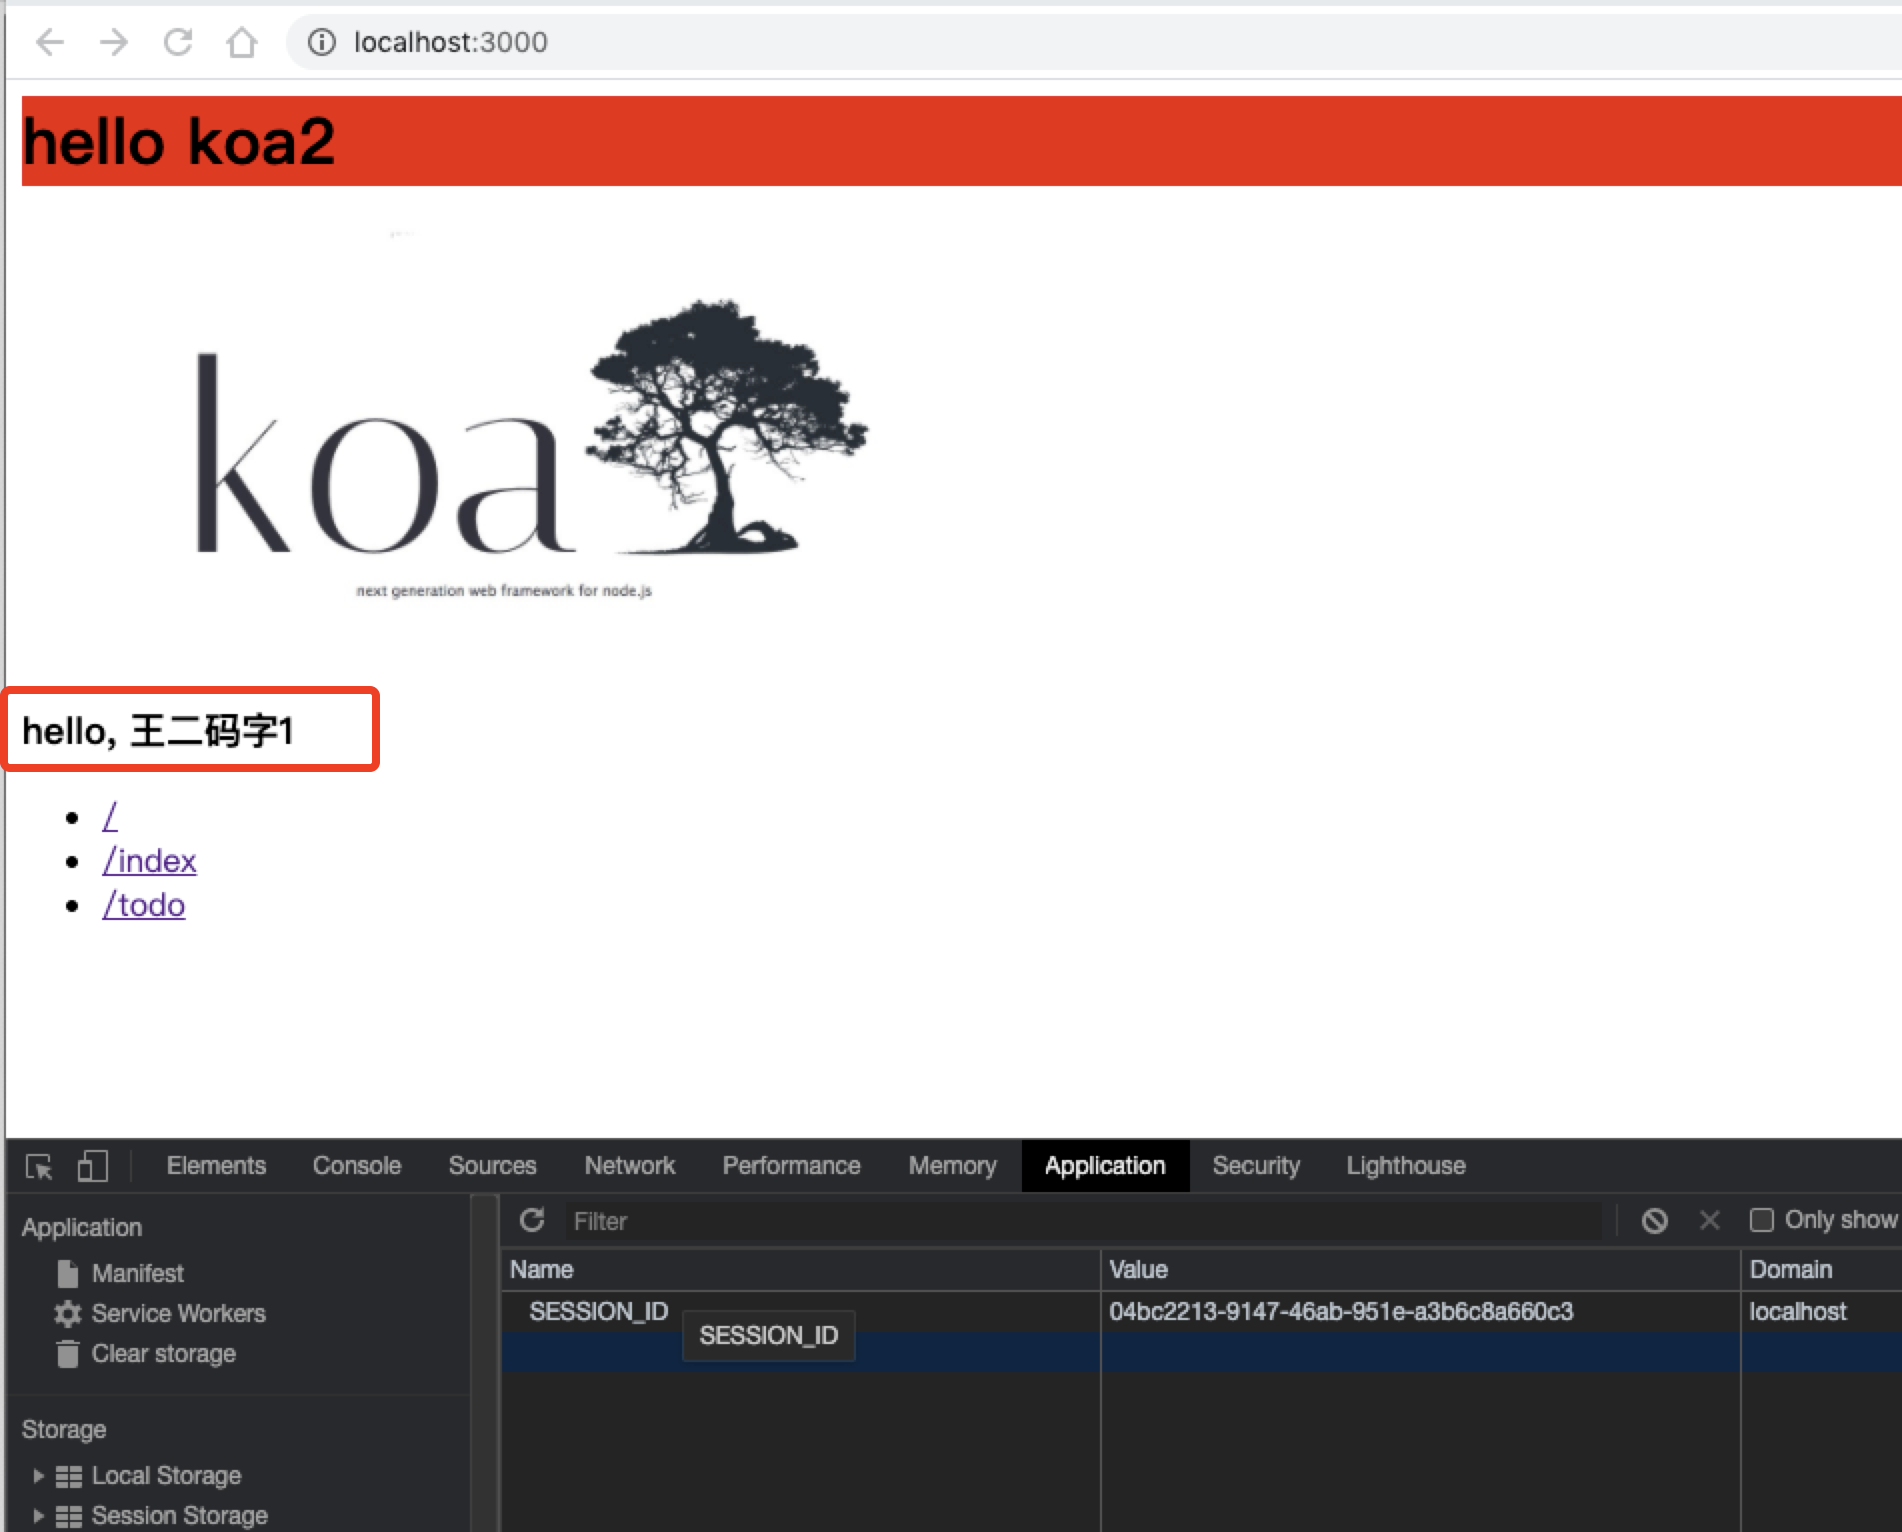The height and width of the screenshot is (1532, 1902).
Task: Click the Local Storage label
Action: point(166,1475)
